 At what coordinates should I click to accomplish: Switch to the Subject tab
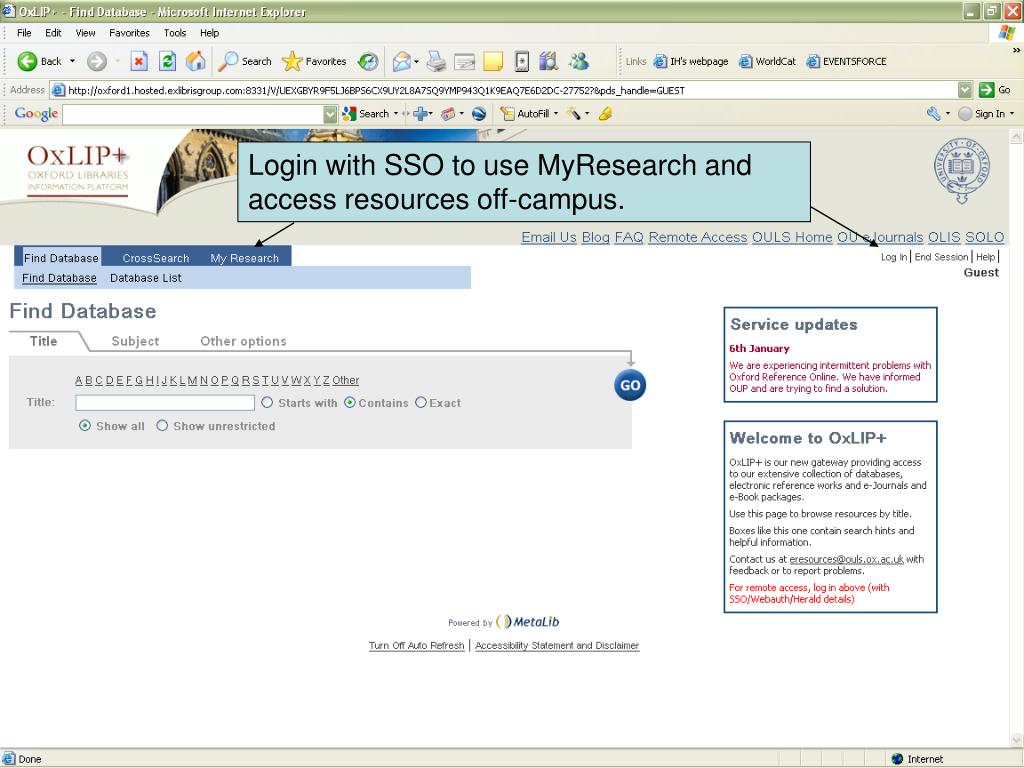point(135,341)
